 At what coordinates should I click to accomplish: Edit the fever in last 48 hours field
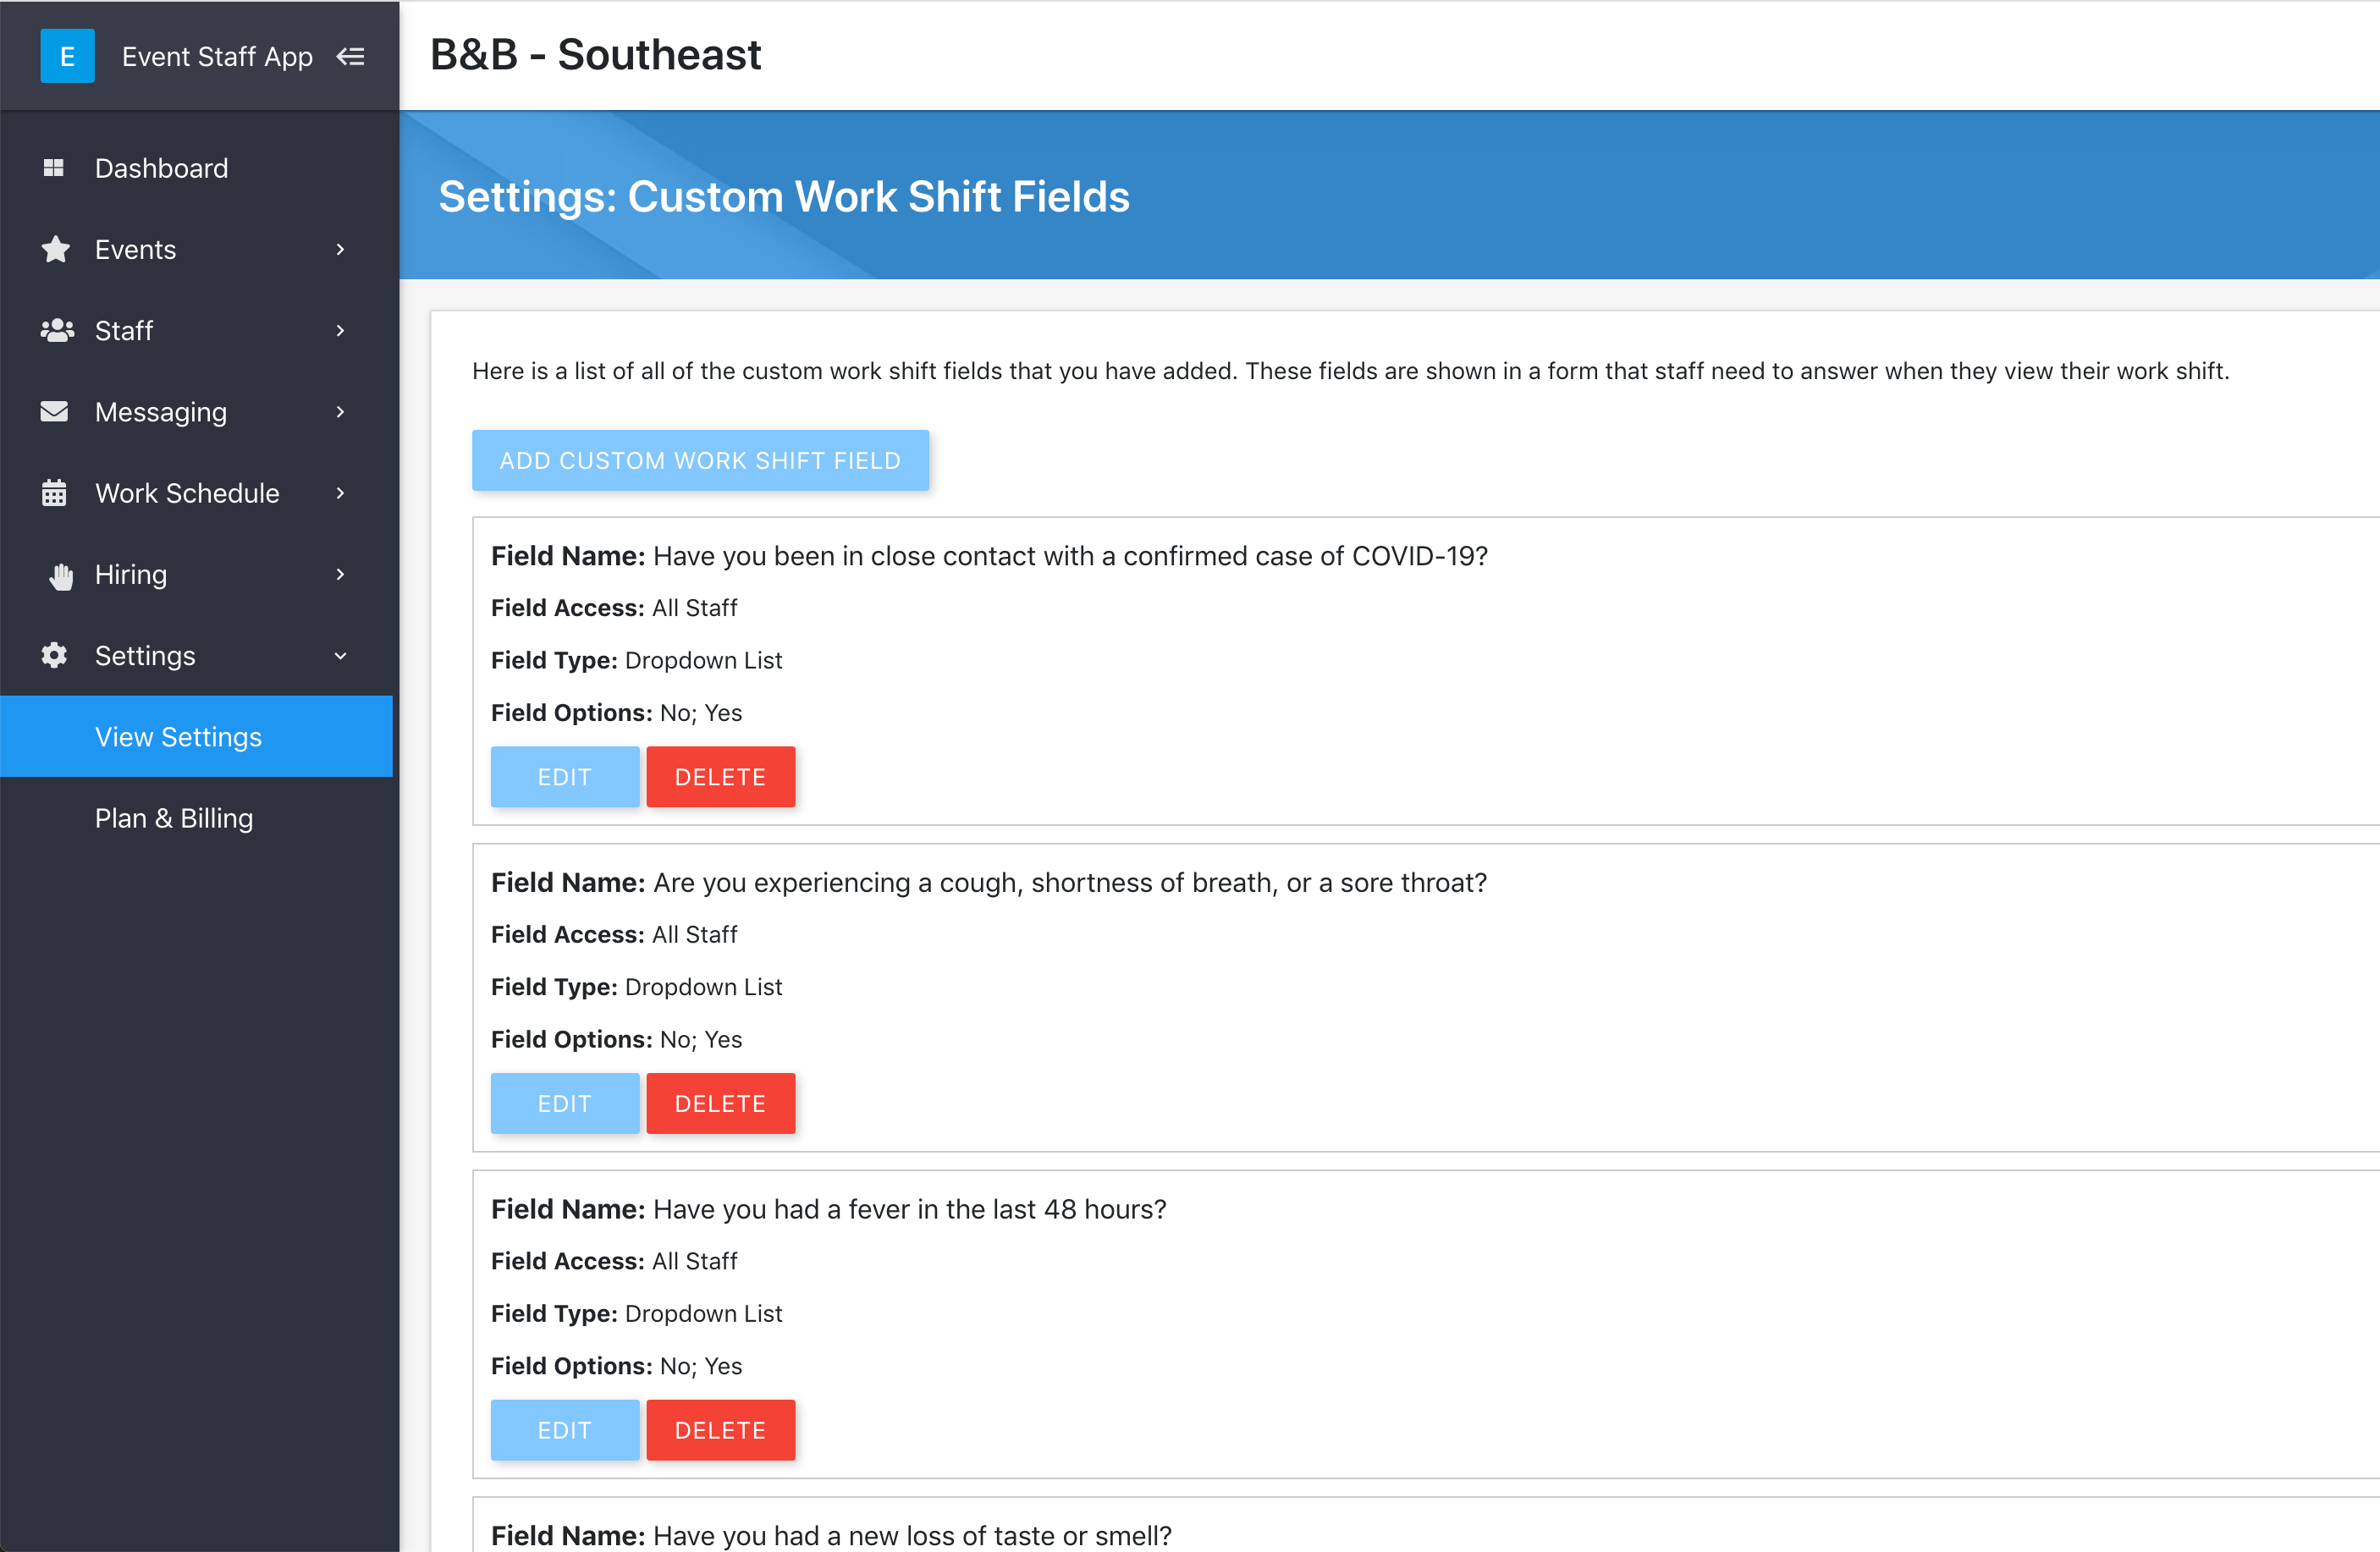(565, 1429)
